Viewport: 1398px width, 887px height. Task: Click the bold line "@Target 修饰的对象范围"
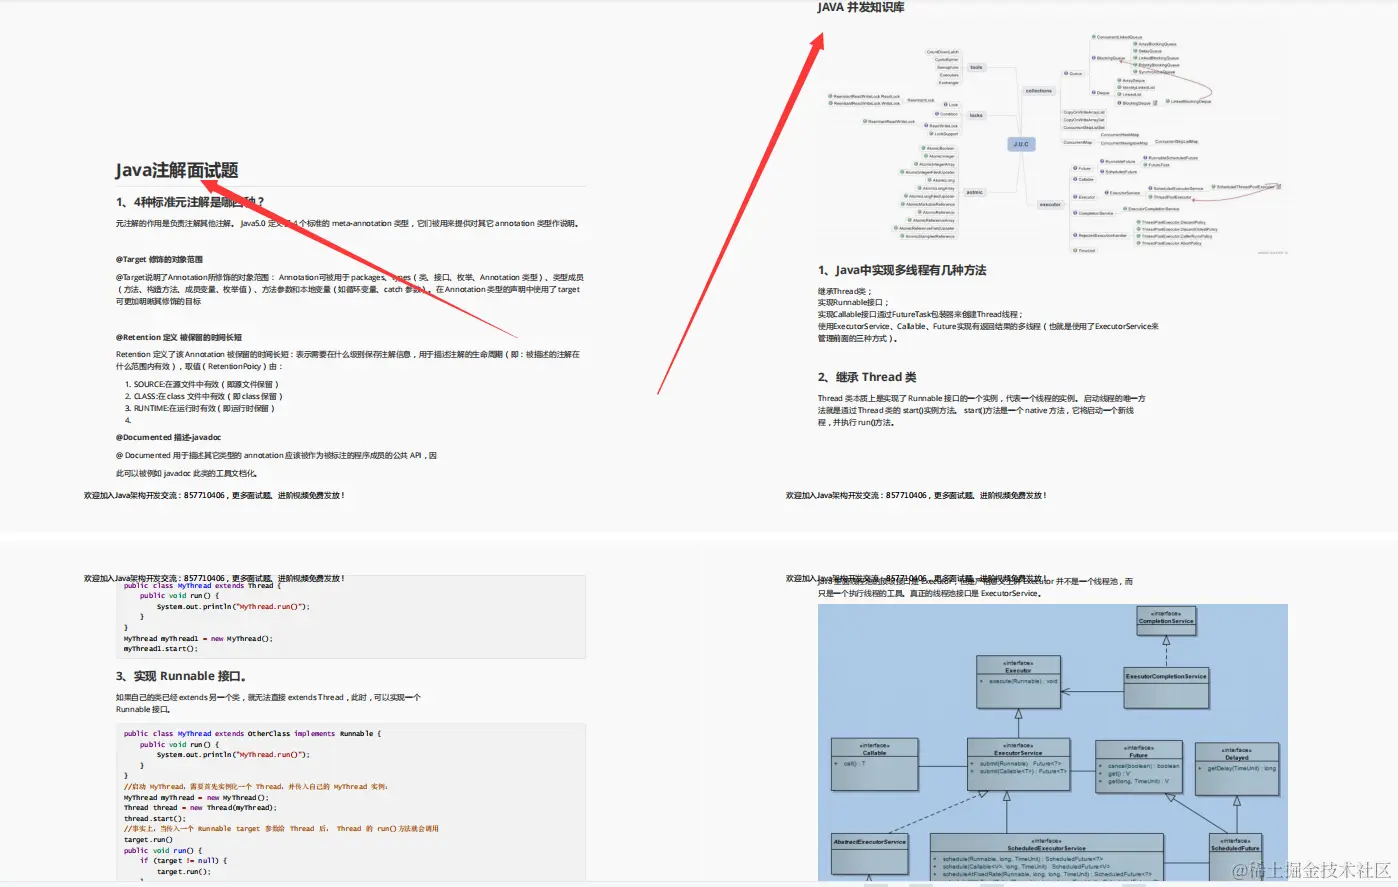pos(159,259)
